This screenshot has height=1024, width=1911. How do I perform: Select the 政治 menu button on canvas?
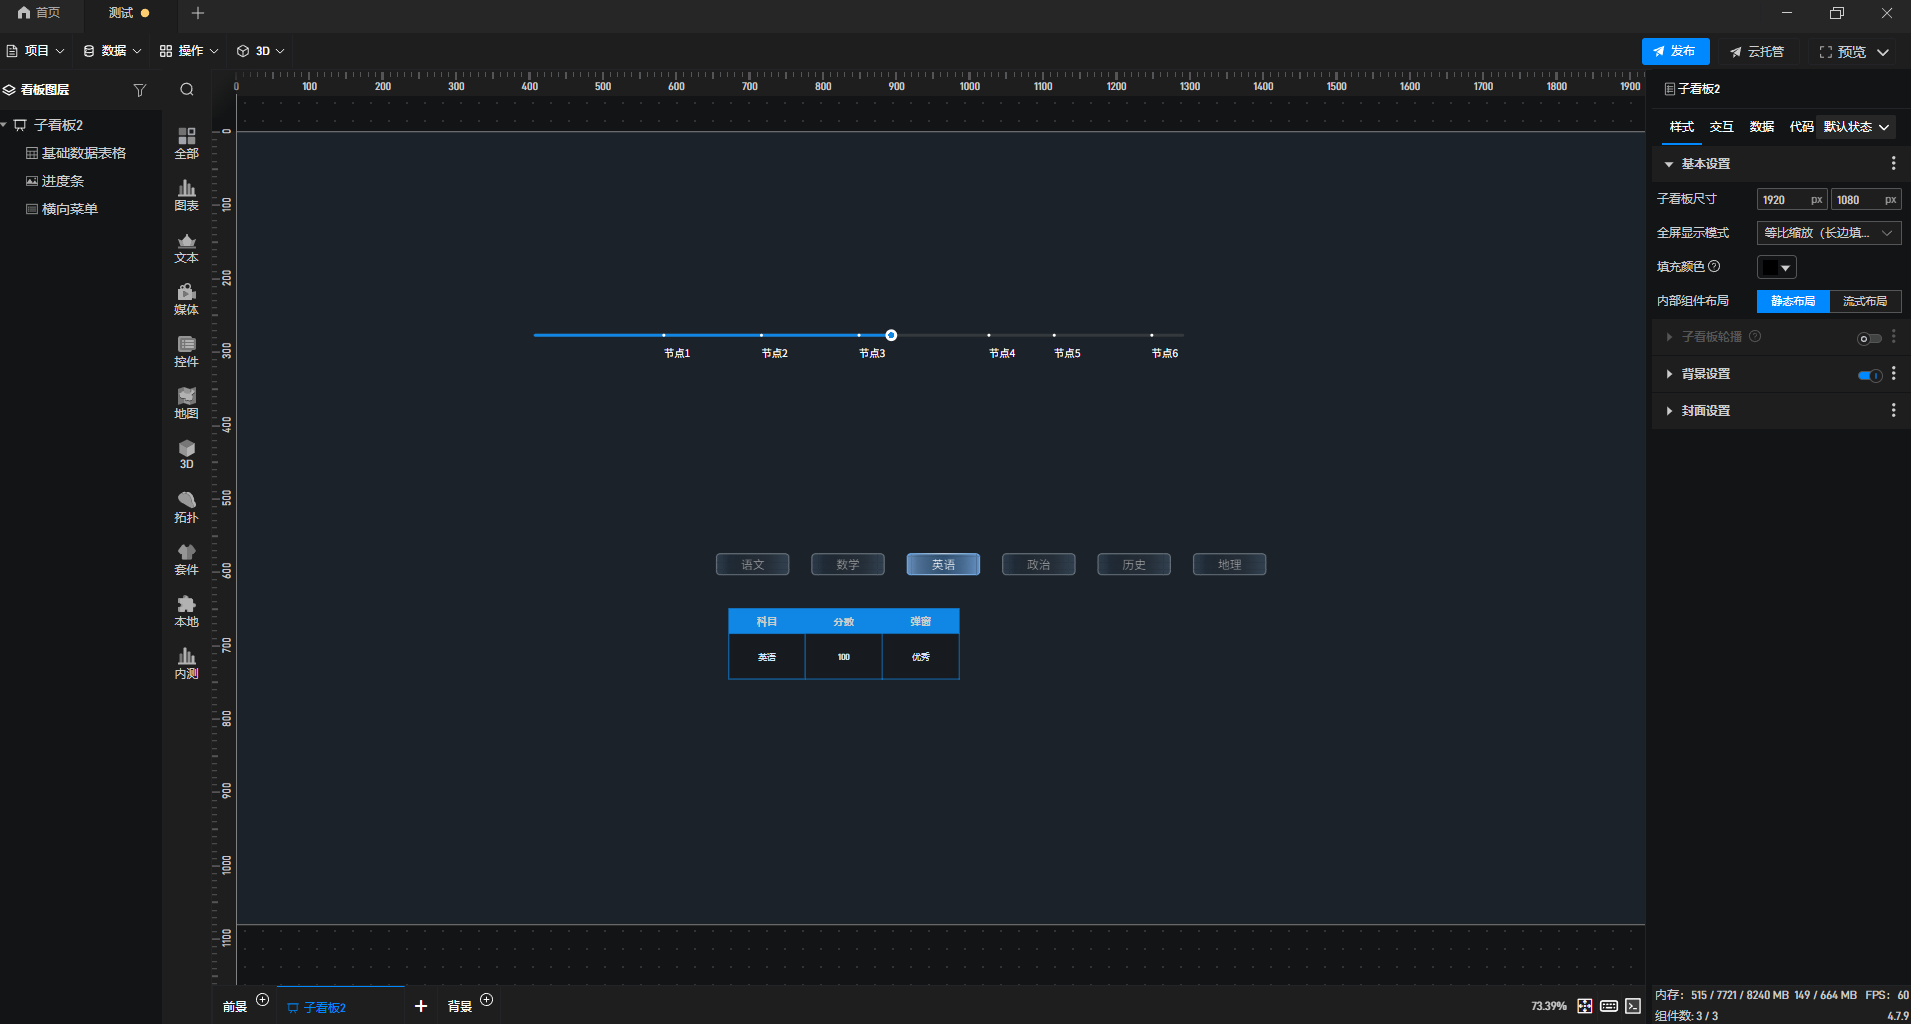[x=1039, y=564]
